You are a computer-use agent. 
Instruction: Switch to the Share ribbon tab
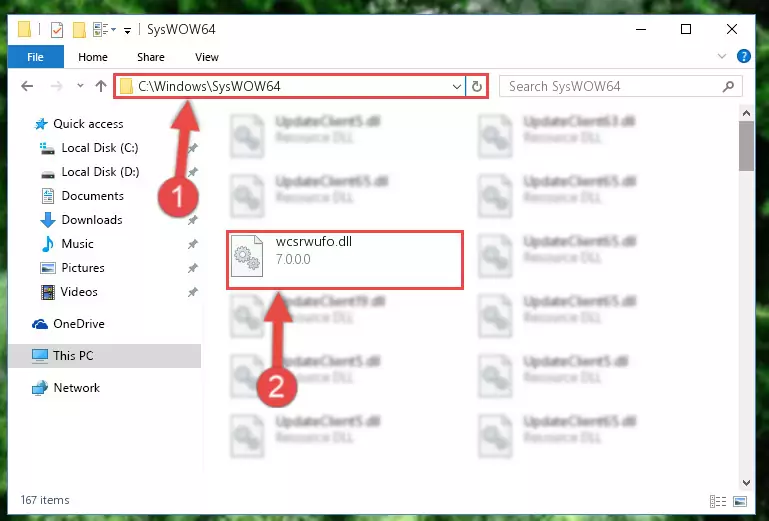click(151, 57)
